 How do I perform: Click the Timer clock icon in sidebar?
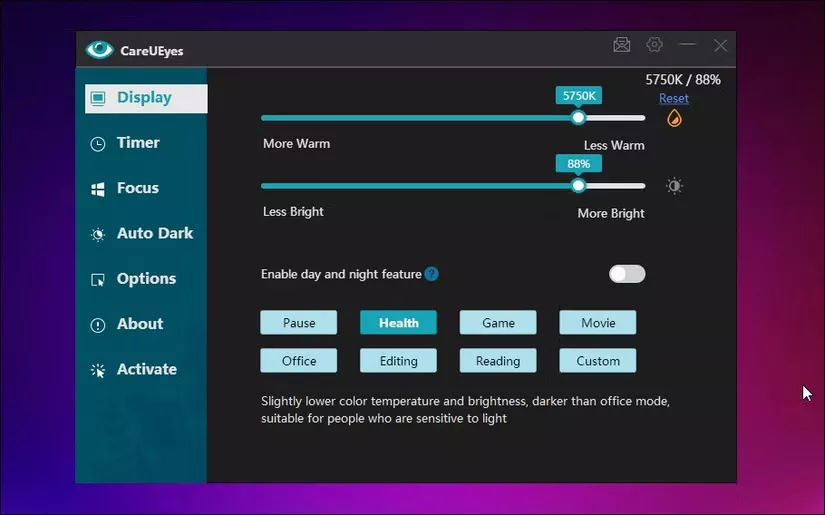(x=98, y=144)
